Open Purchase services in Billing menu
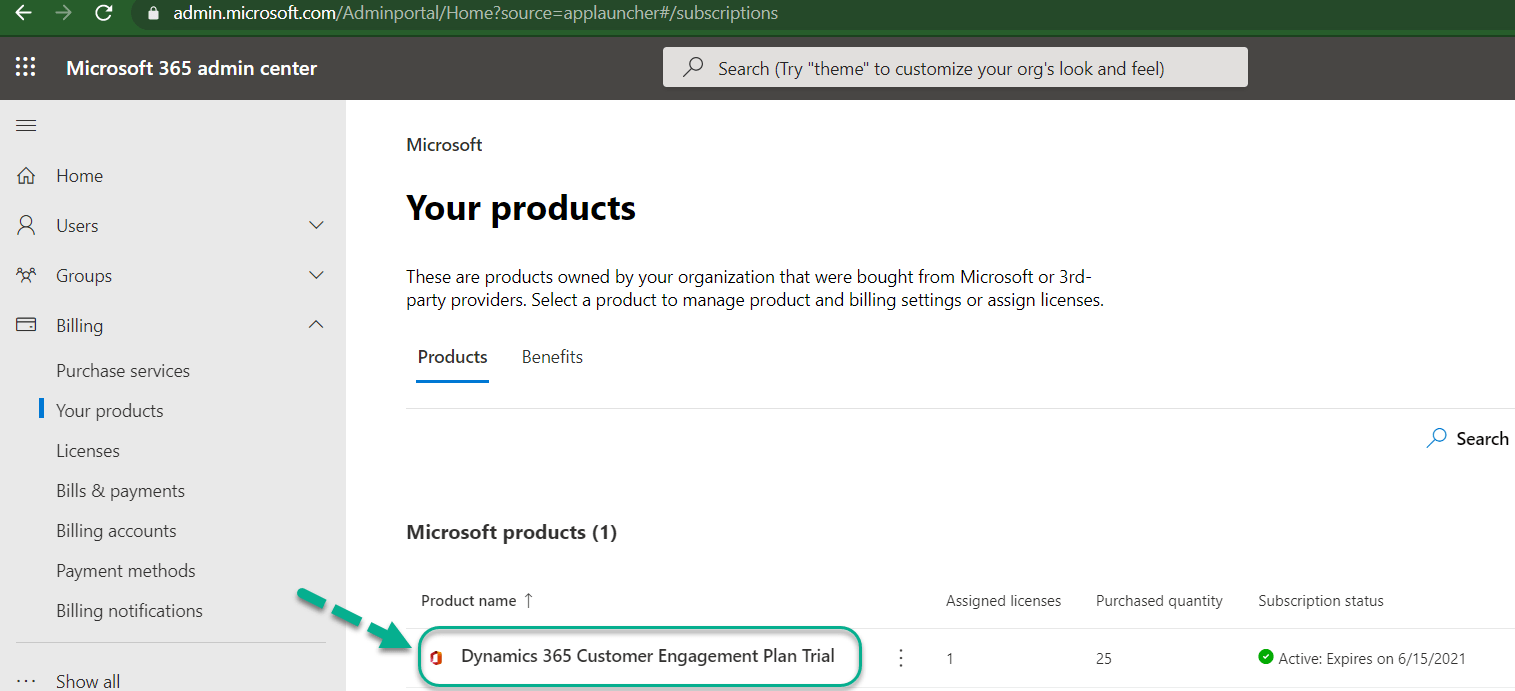 [123, 371]
